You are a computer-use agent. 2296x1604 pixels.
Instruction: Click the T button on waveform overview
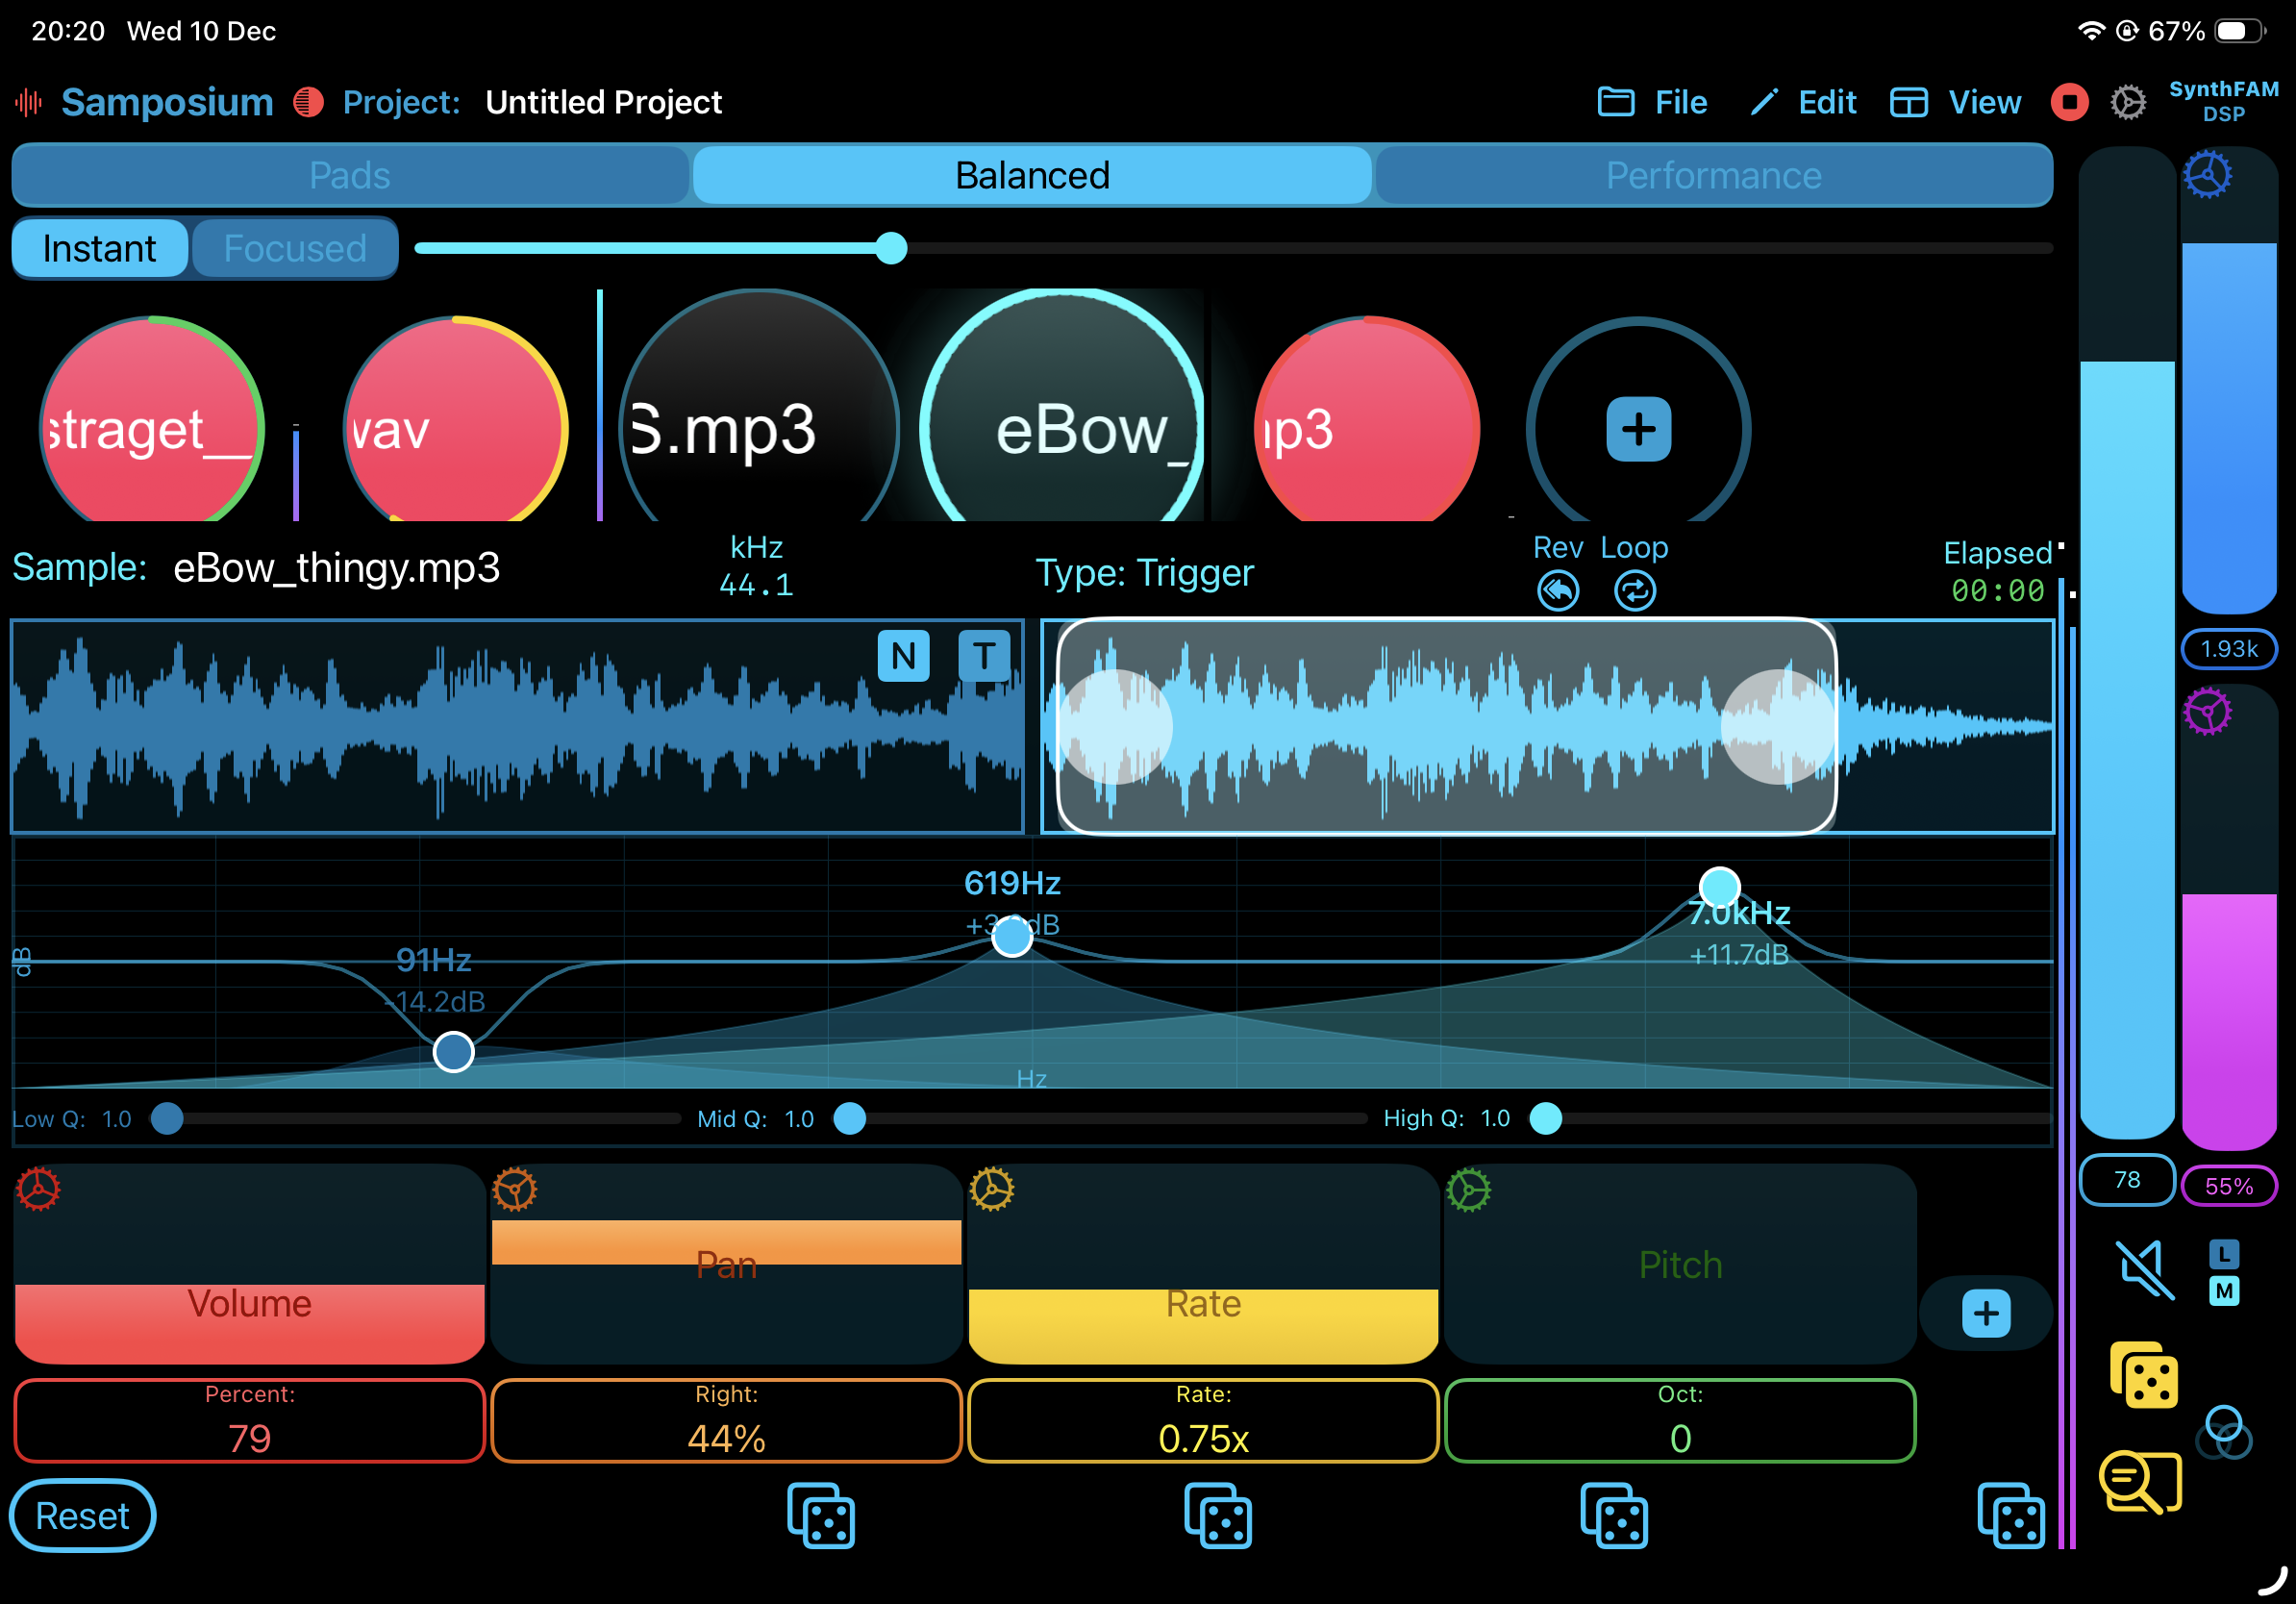(984, 656)
